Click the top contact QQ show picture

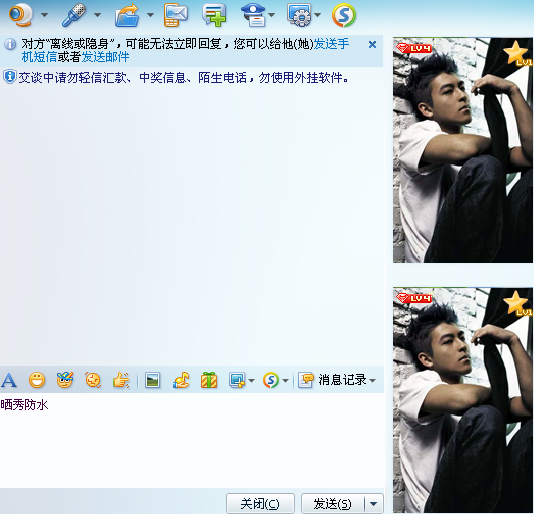462,150
